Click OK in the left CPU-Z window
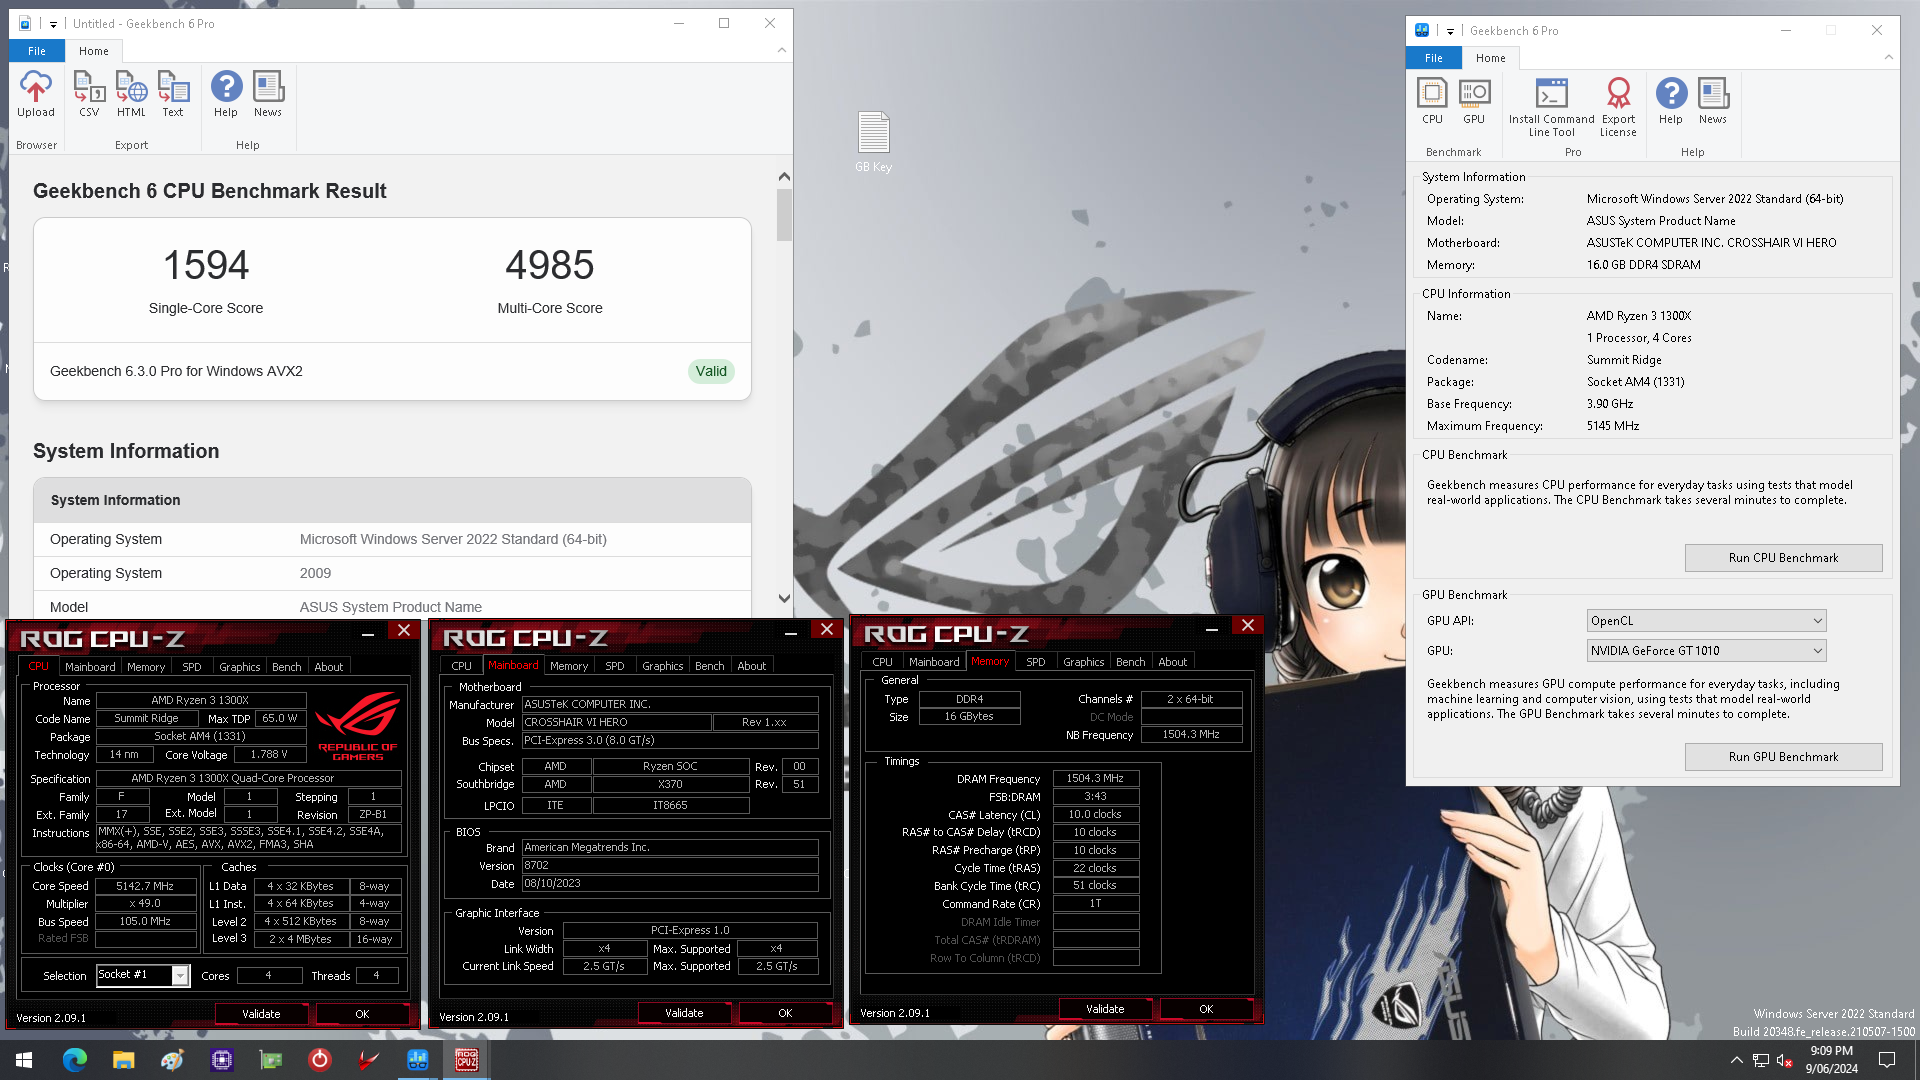 pos(362,1014)
